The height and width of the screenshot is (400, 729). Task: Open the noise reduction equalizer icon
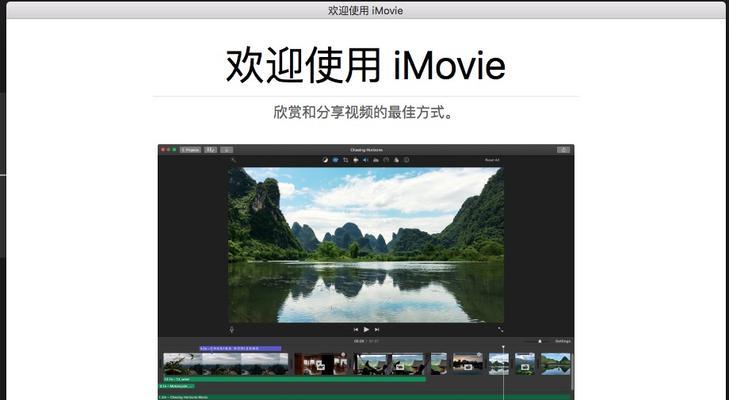coord(376,160)
